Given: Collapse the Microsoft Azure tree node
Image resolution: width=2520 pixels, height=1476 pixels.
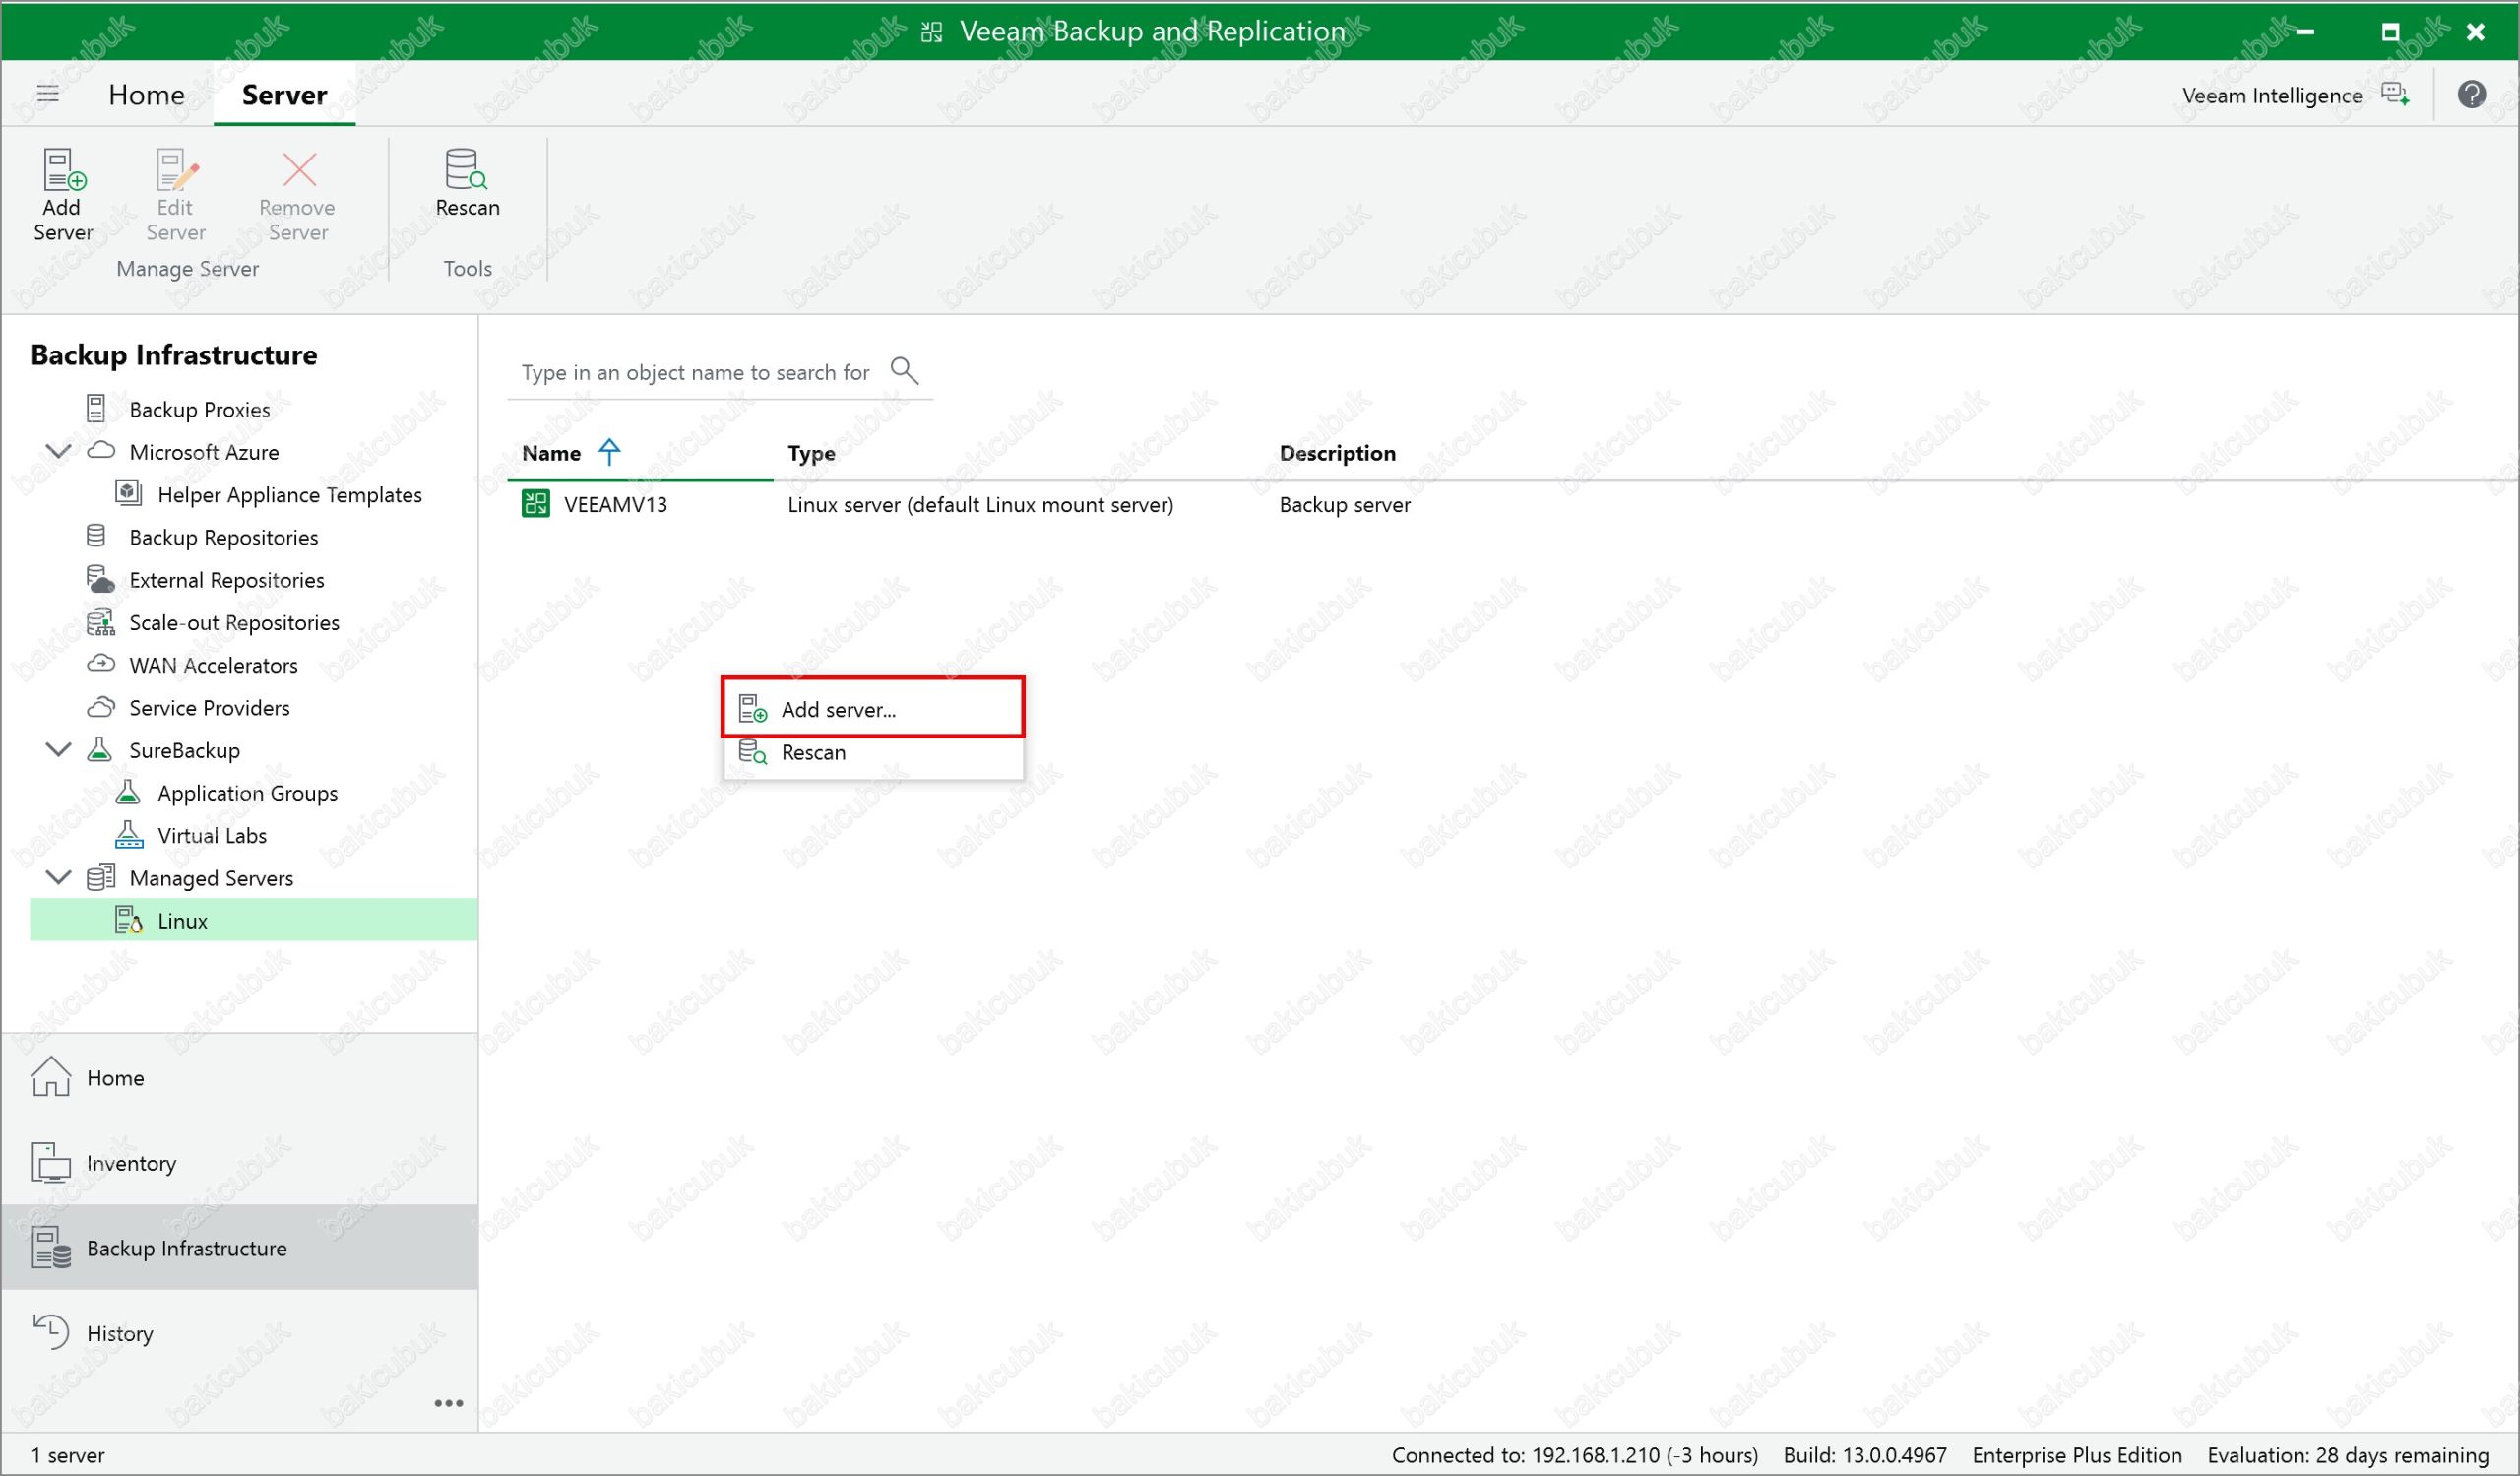Looking at the screenshot, I should (x=59, y=451).
